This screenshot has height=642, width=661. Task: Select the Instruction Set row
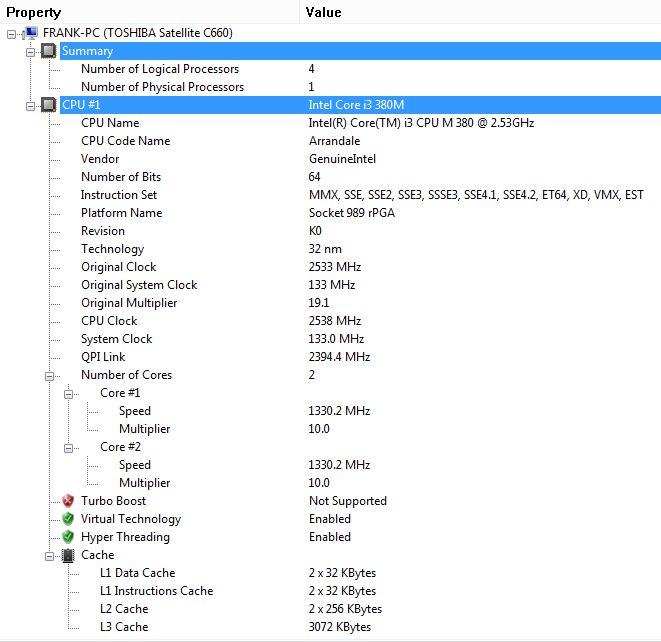[x=330, y=195]
